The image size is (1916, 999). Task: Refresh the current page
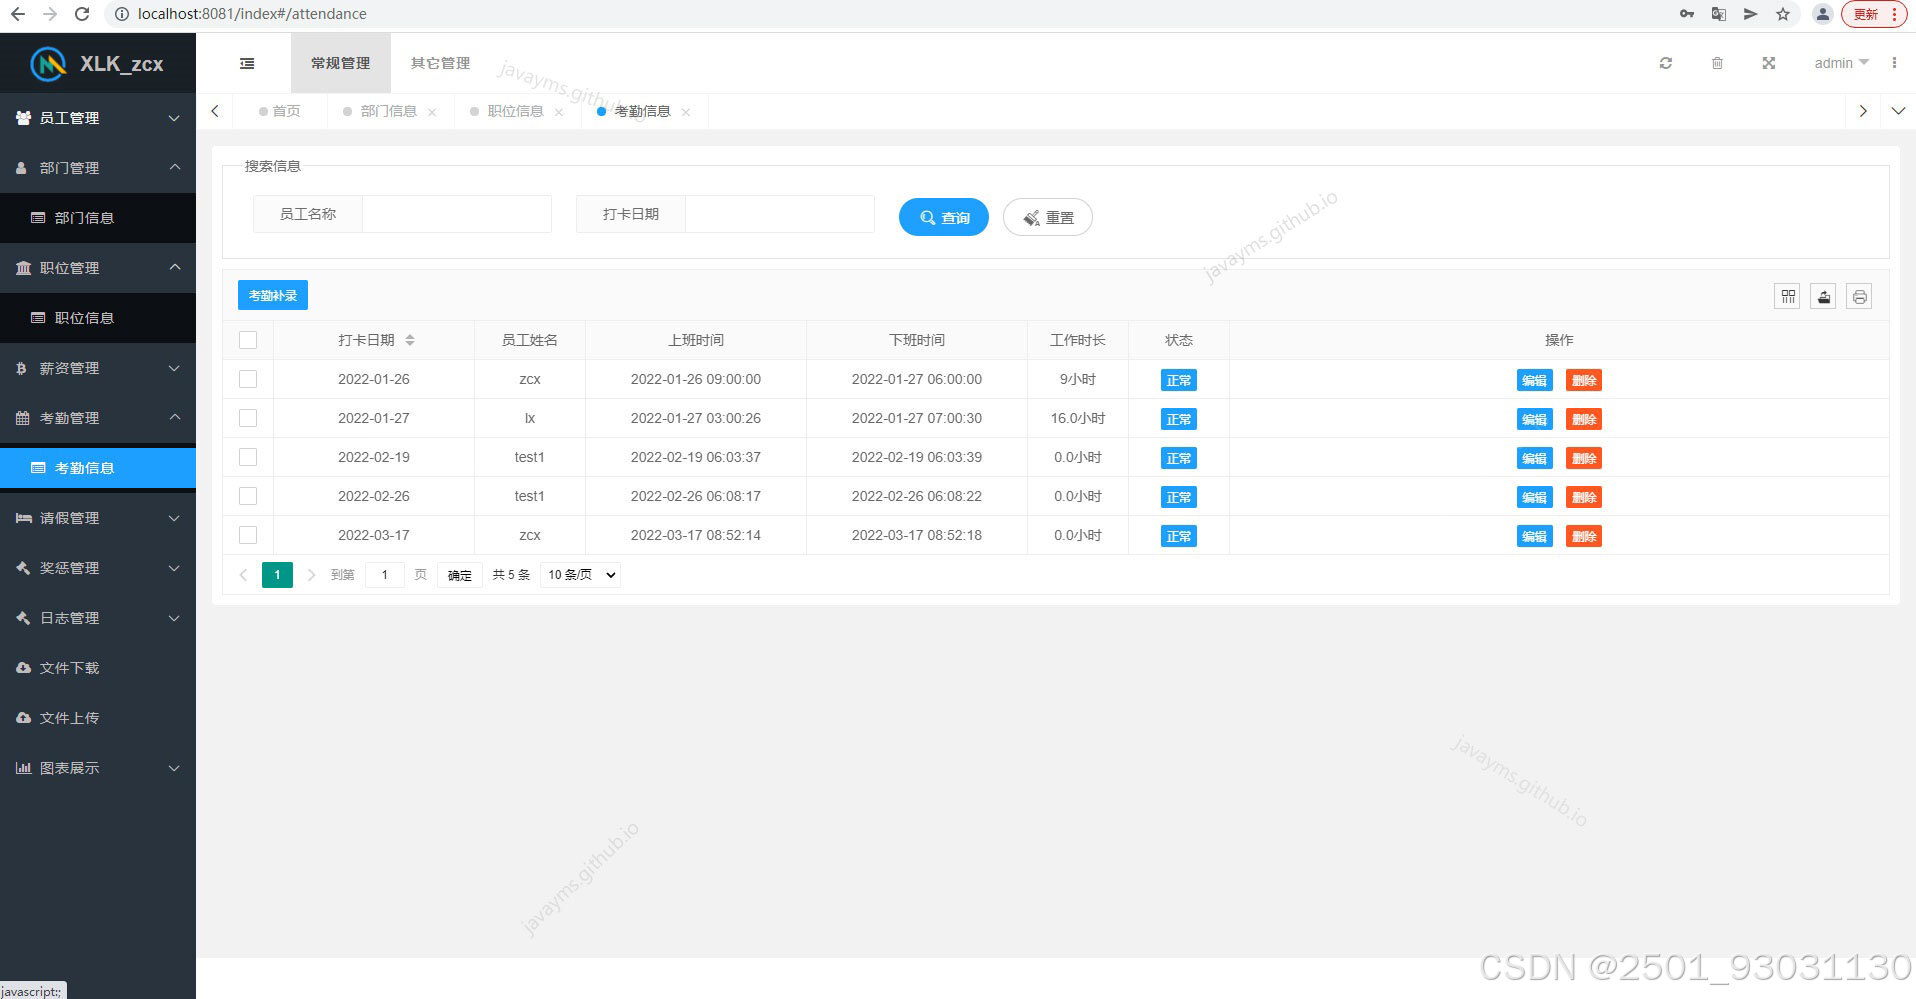1665,63
